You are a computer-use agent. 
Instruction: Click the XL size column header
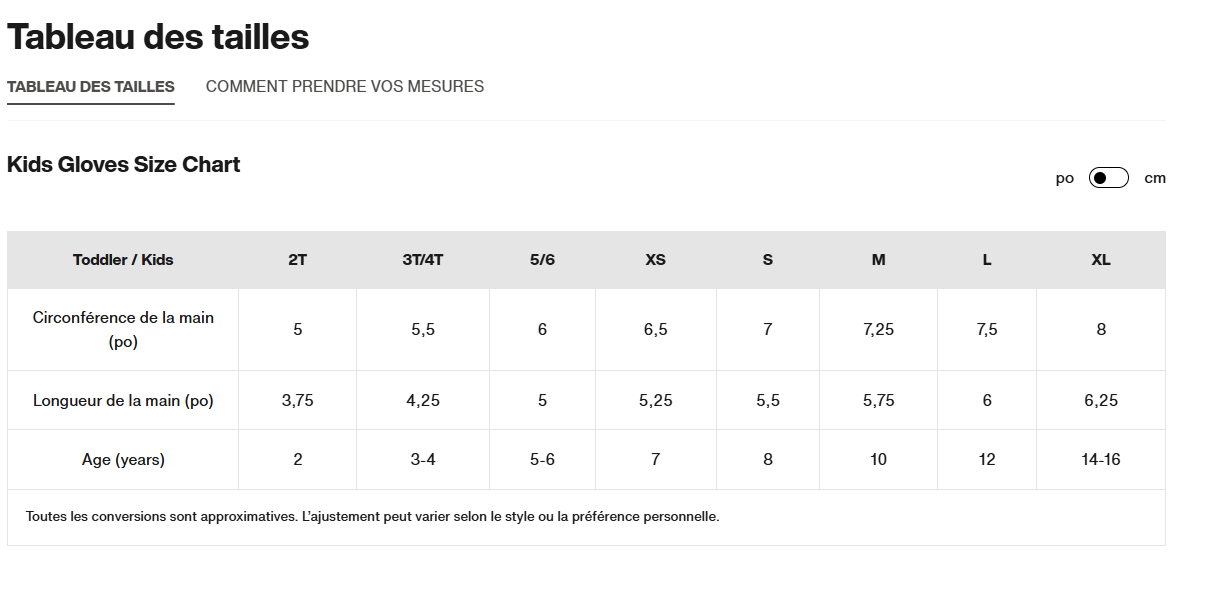click(x=1101, y=260)
